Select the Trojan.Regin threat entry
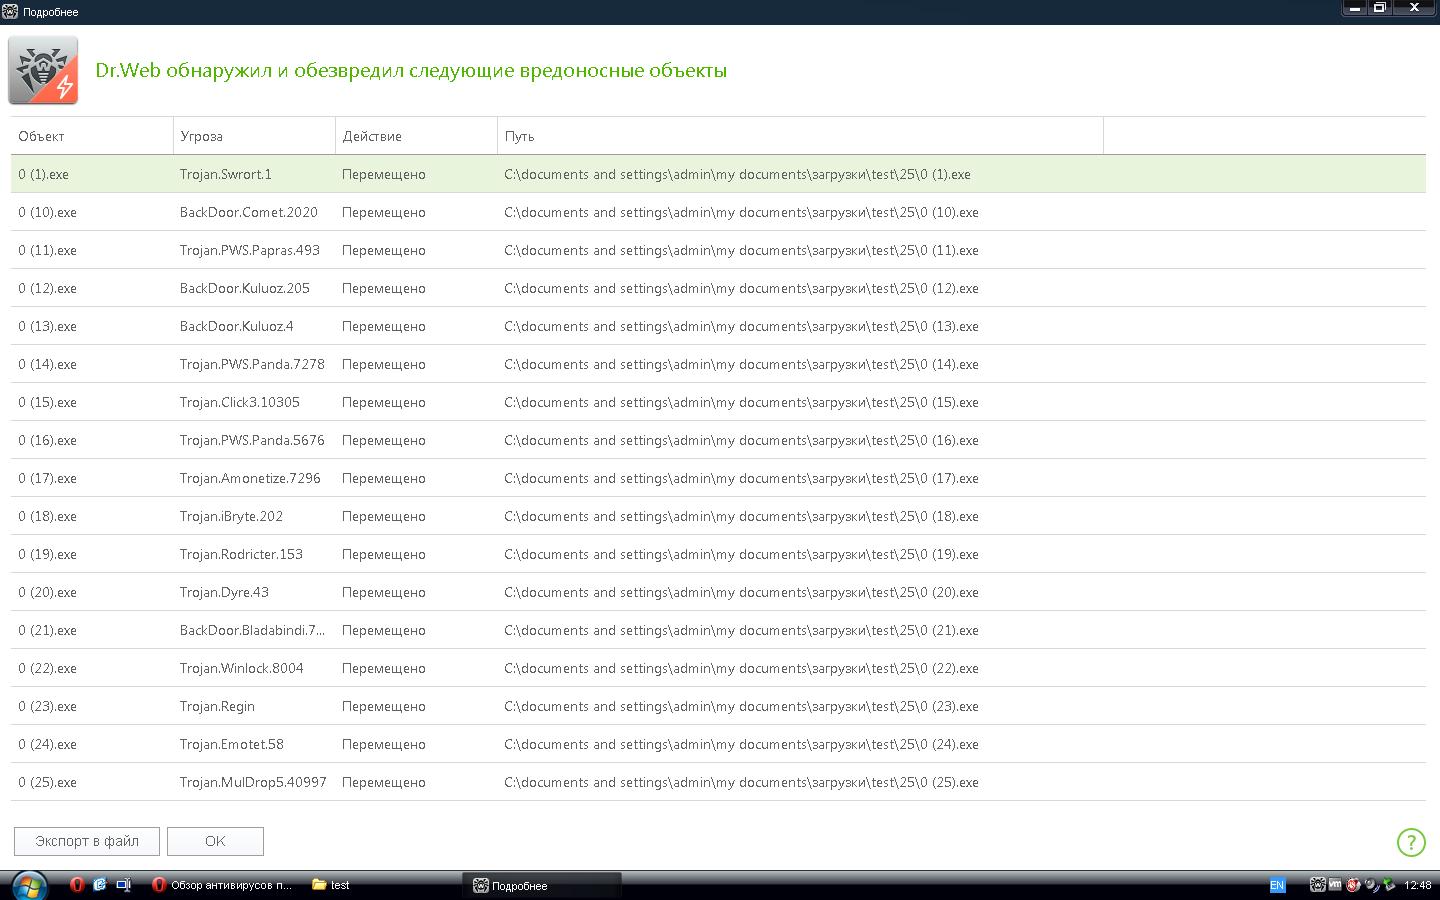 [217, 706]
